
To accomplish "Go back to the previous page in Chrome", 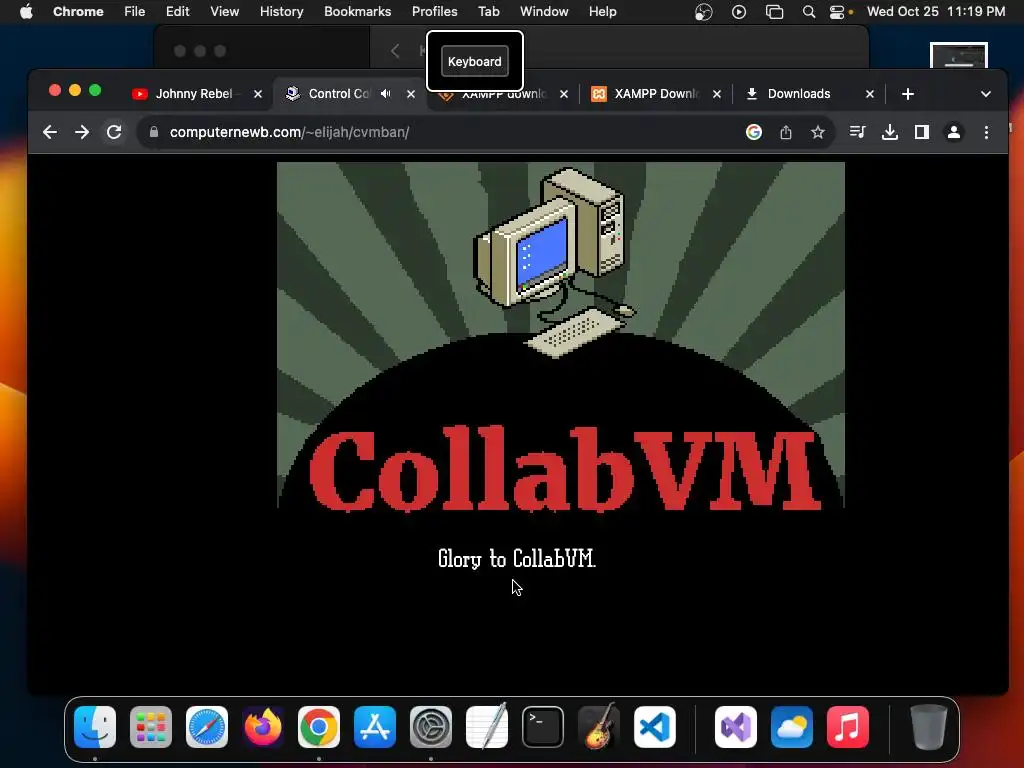I will [50, 133].
